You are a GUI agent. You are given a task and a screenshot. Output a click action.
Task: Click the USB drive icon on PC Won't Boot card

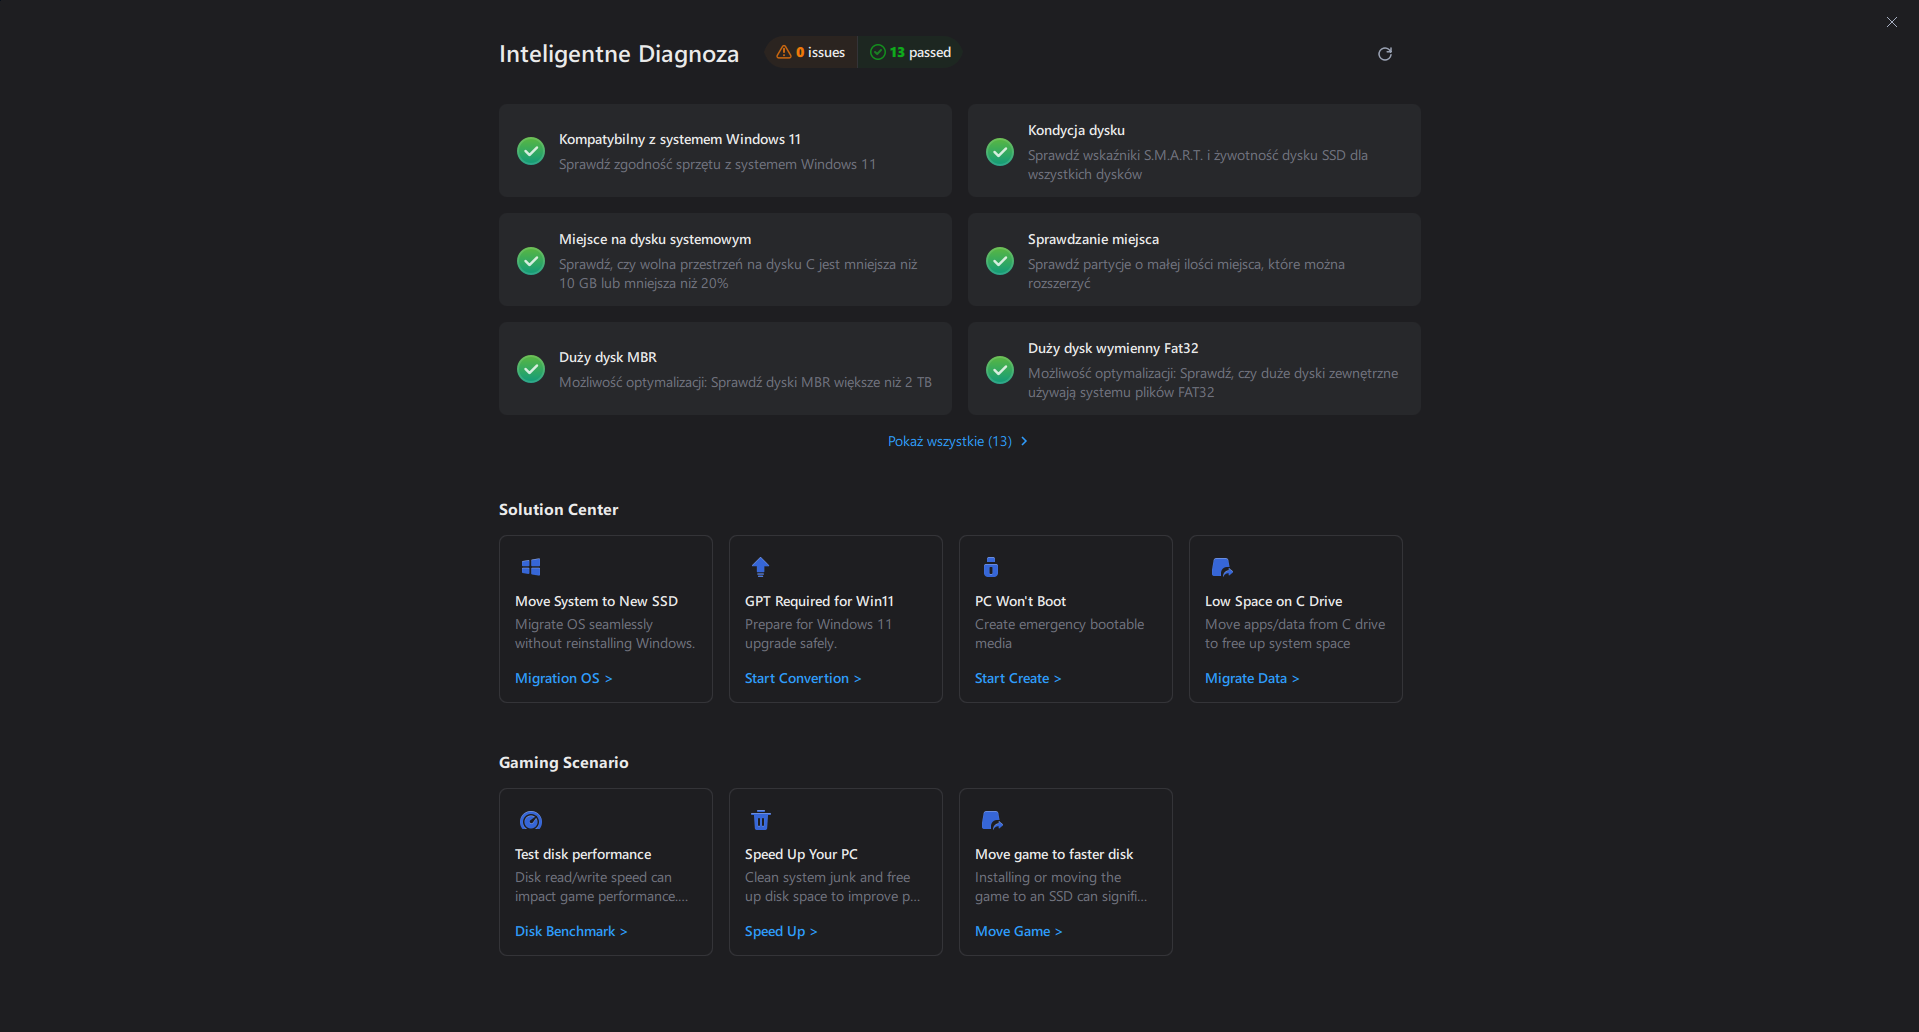pyautogui.click(x=991, y=567)
